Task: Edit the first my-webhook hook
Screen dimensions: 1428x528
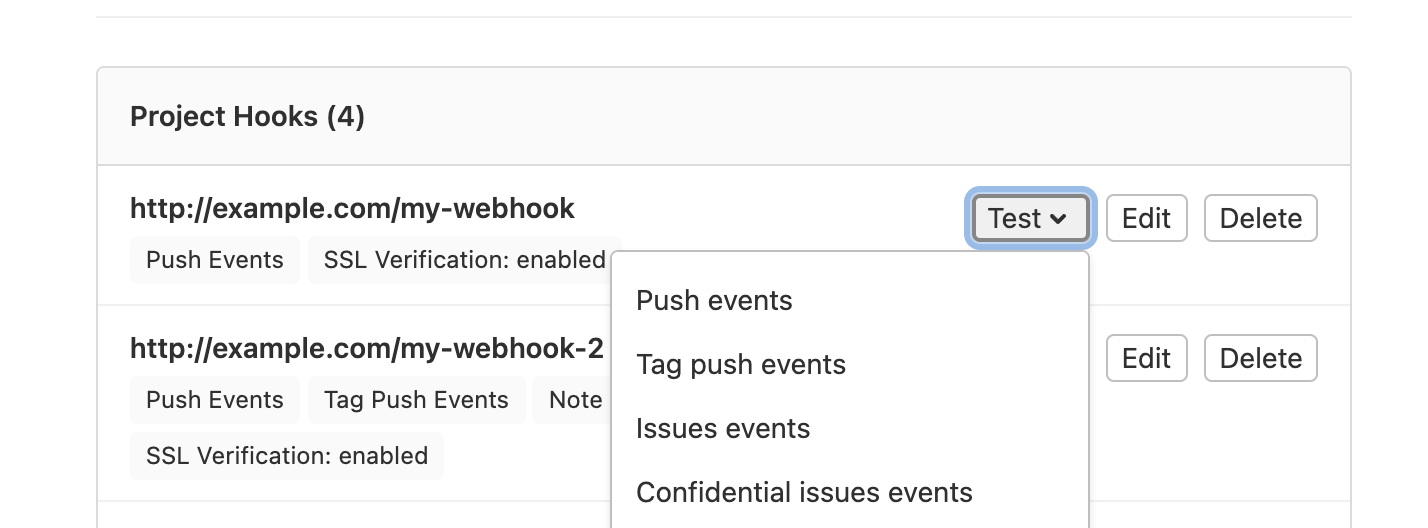Action: pos(1146,218)
